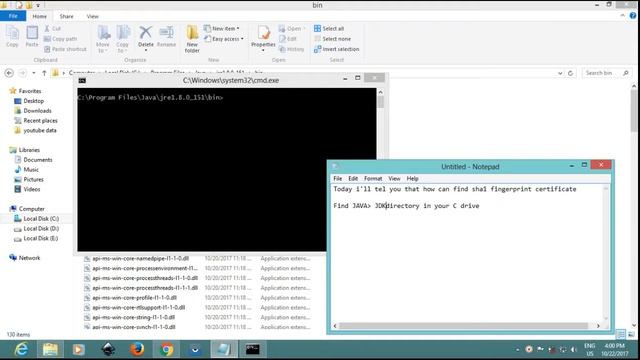Screen dimensions: 640x360
Task: Open Notepad Format menu
Action: (373, 178)
